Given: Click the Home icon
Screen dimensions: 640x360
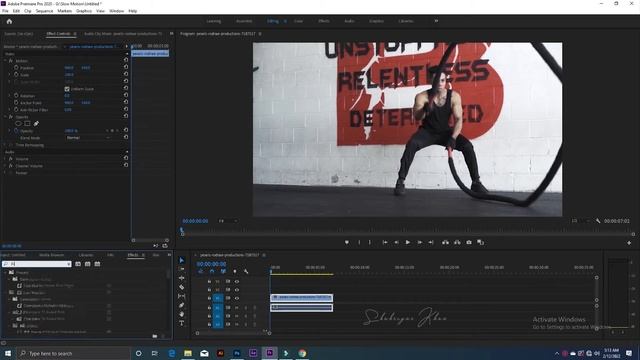Looking at the screenshot, I should pyautogui.click(x=9, y=21).
